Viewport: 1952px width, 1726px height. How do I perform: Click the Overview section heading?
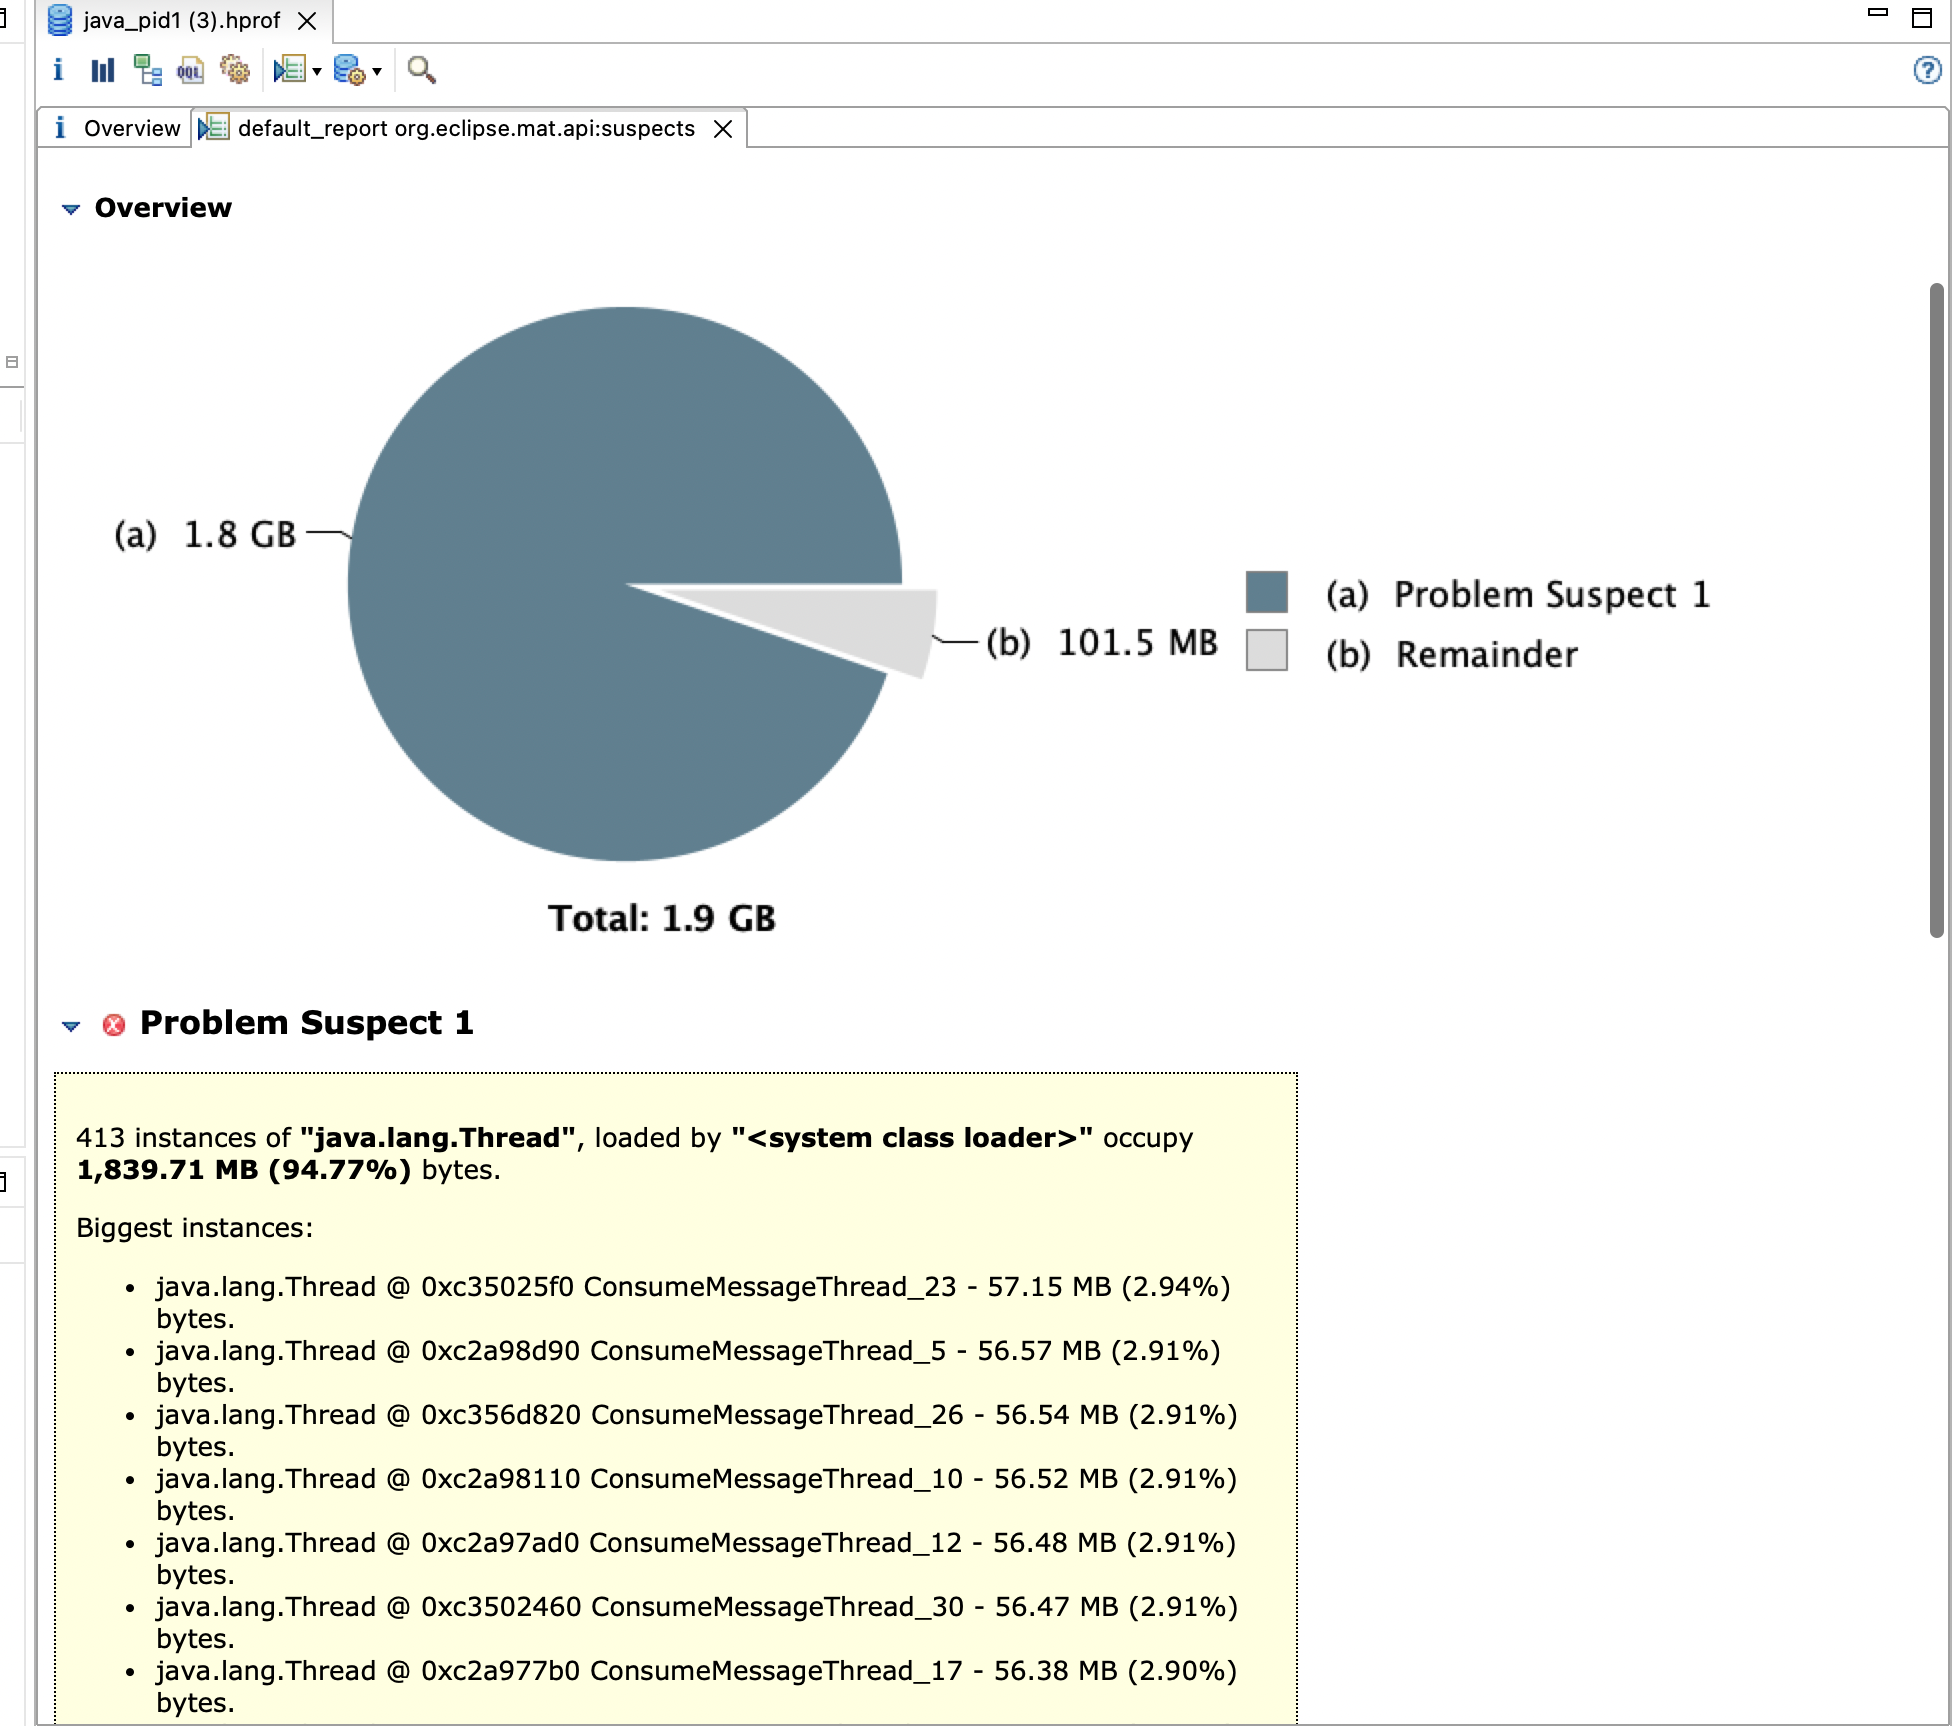pyautogui.click(x=163, y=208)
